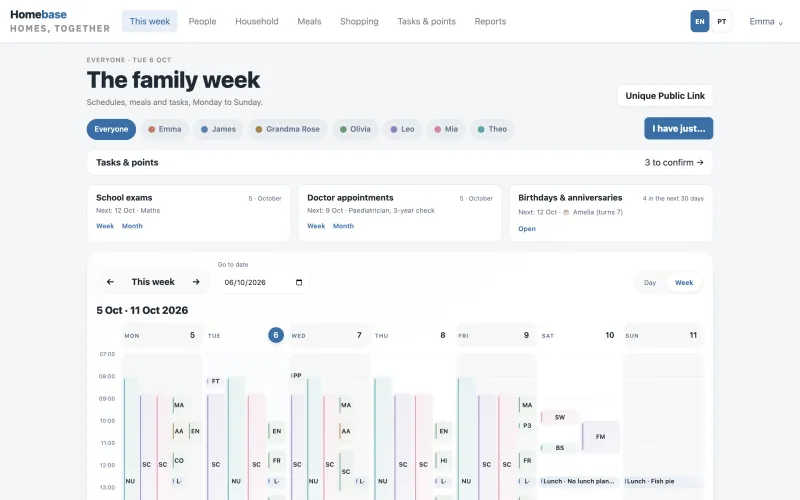Switch language to PT
Screen dimensions: 800x500
pyautogui.click(x=721, y=21)
